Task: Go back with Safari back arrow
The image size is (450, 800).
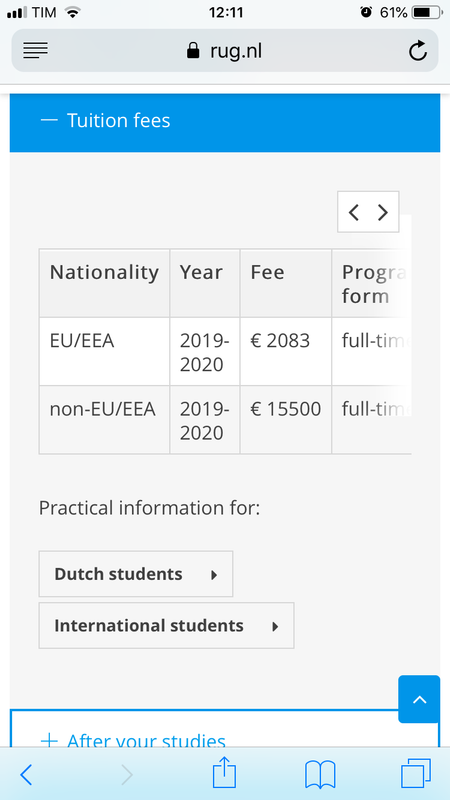Action: 26,775
